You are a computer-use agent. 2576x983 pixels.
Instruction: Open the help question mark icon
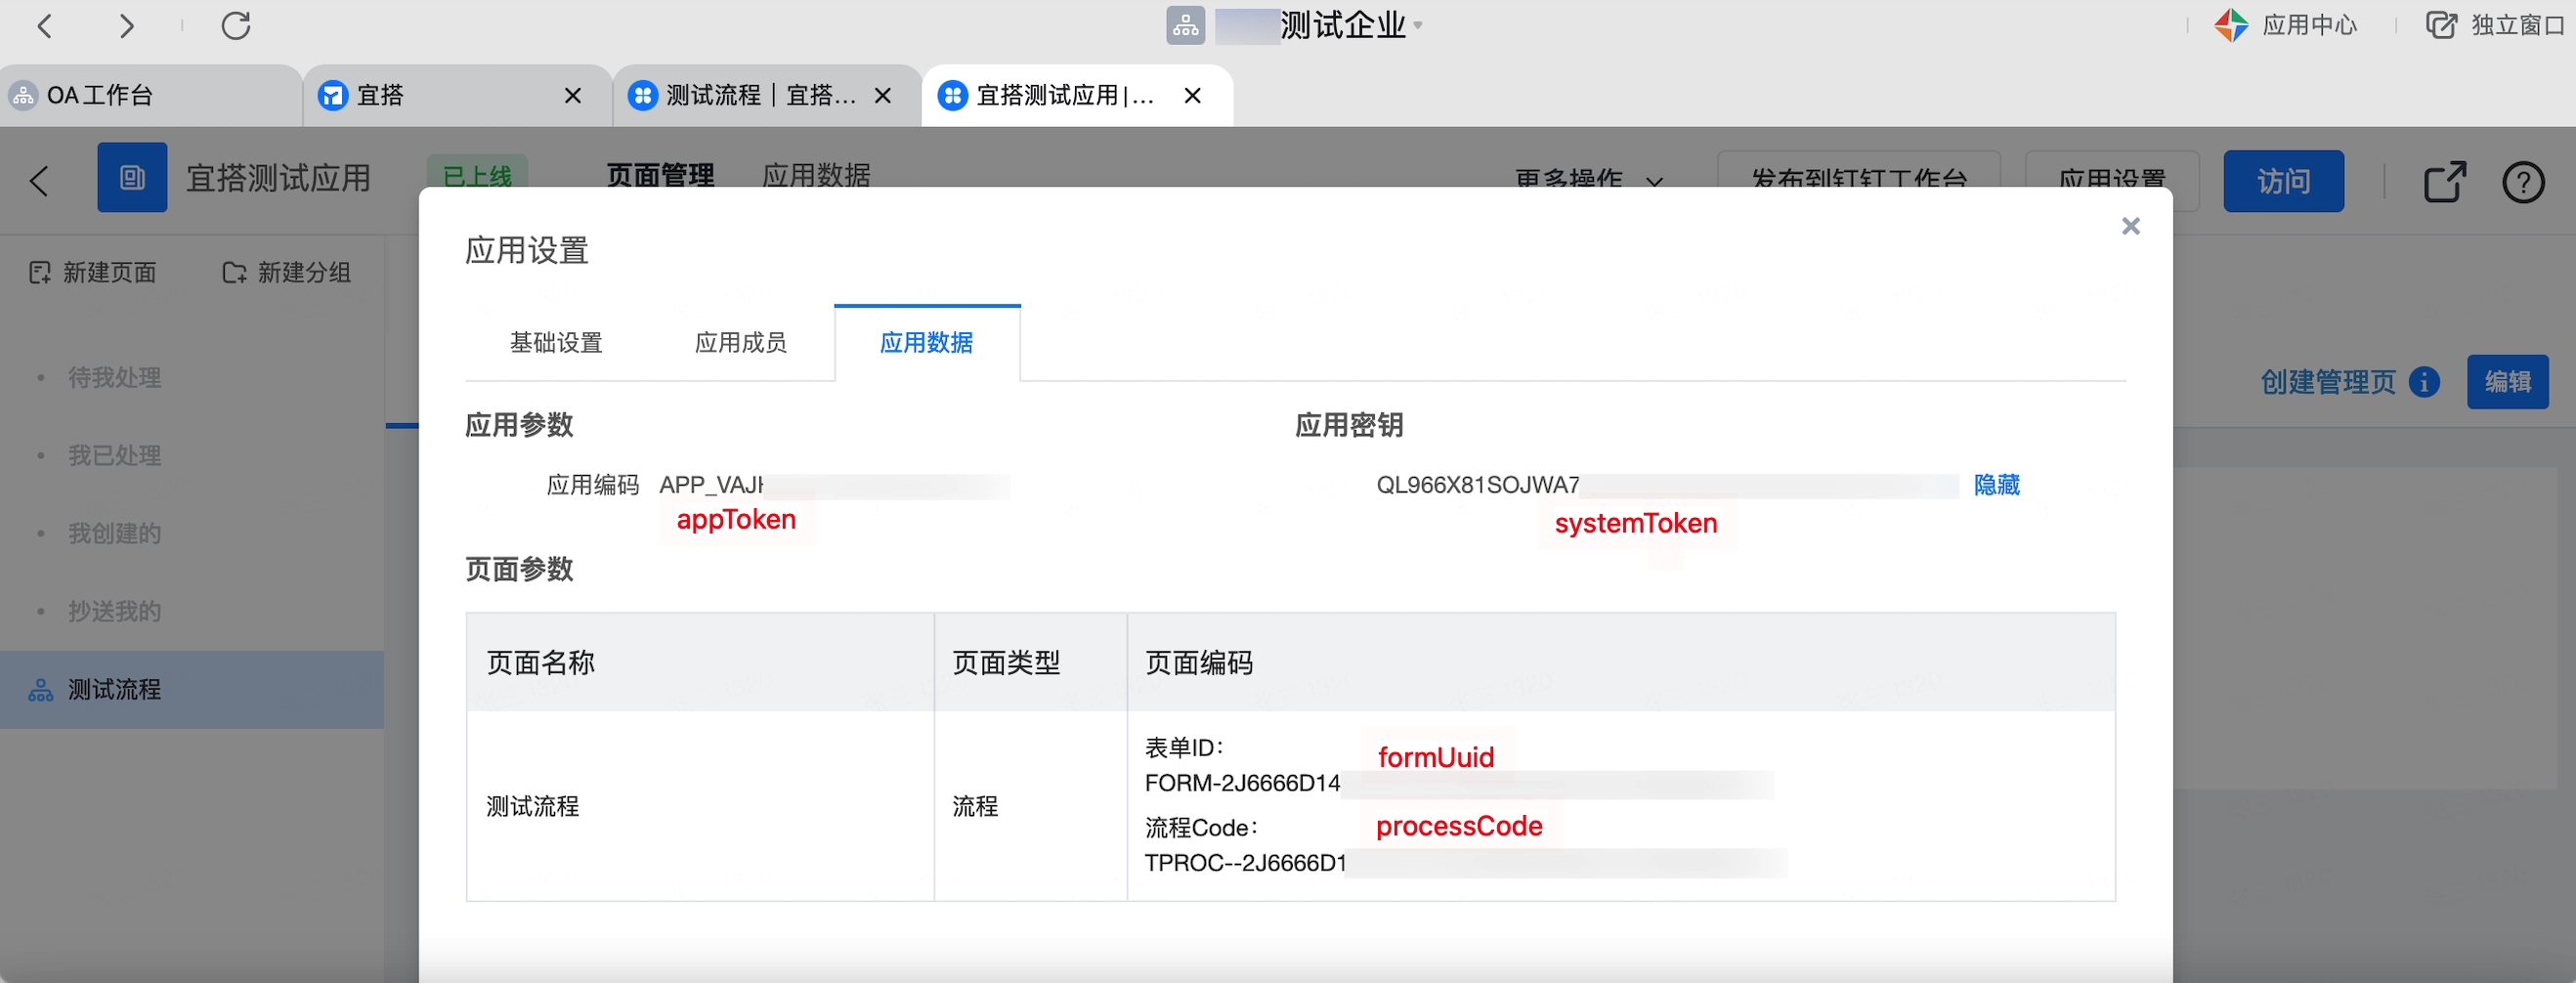2523,182
